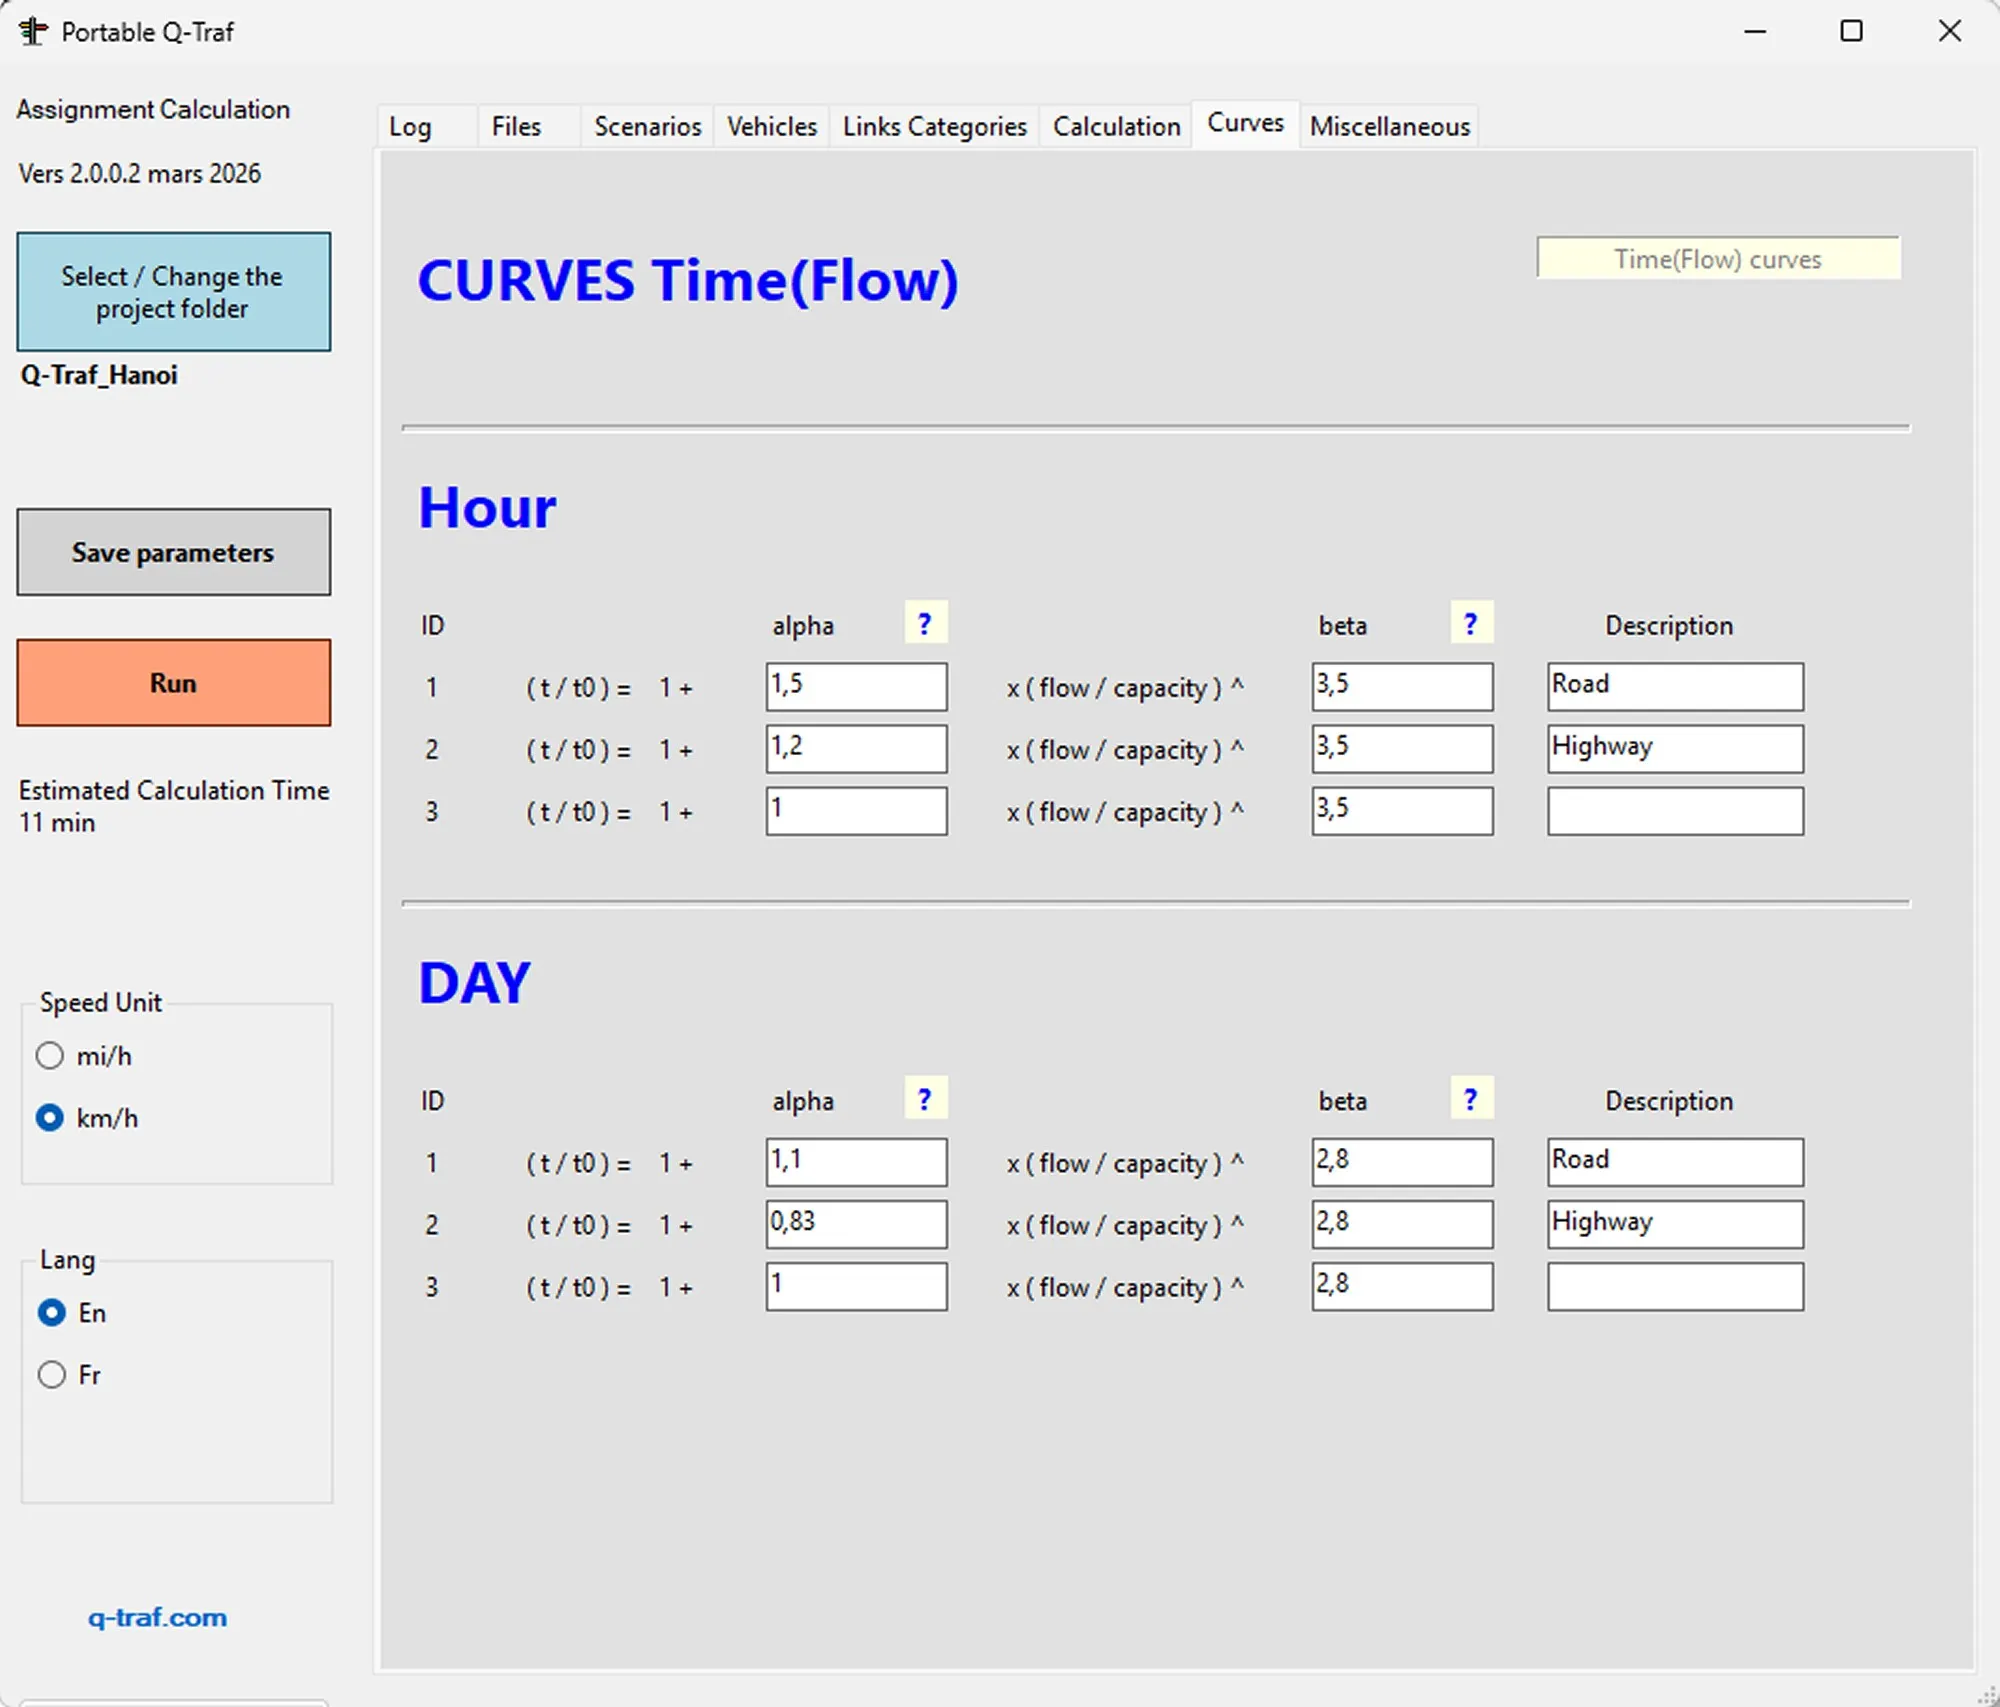Click the Time(Flow) curves label box
The image size is (2000, 1707).
click(x=1717, y=258)
